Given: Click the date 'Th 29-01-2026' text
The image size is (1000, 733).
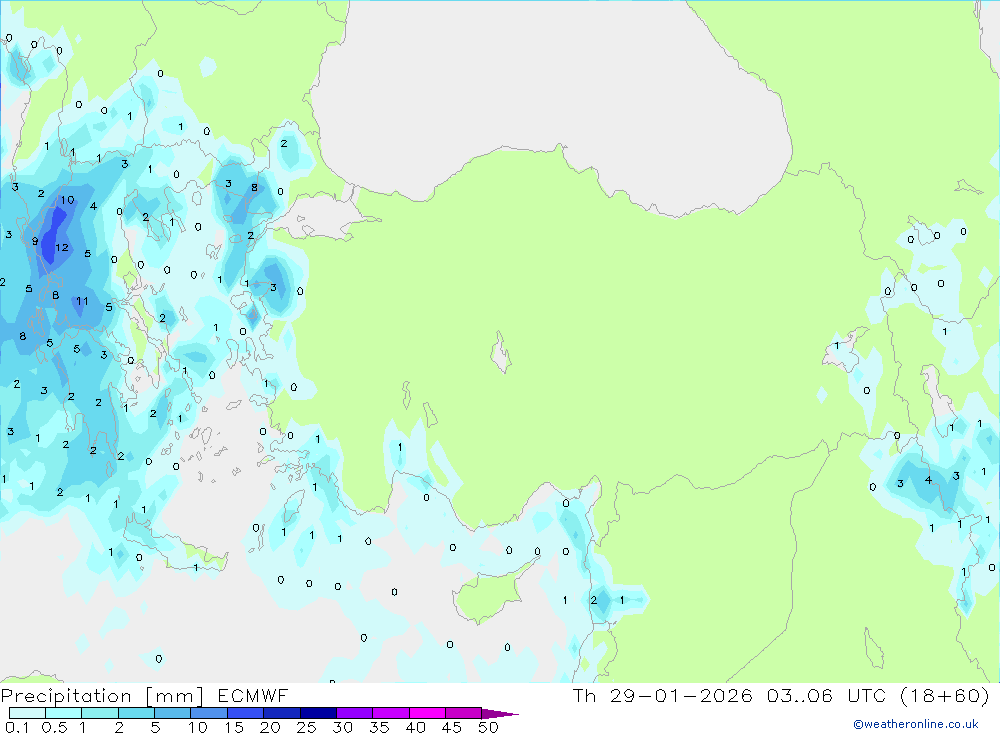Looking at the screenshot, I should (x=662, y=695).
